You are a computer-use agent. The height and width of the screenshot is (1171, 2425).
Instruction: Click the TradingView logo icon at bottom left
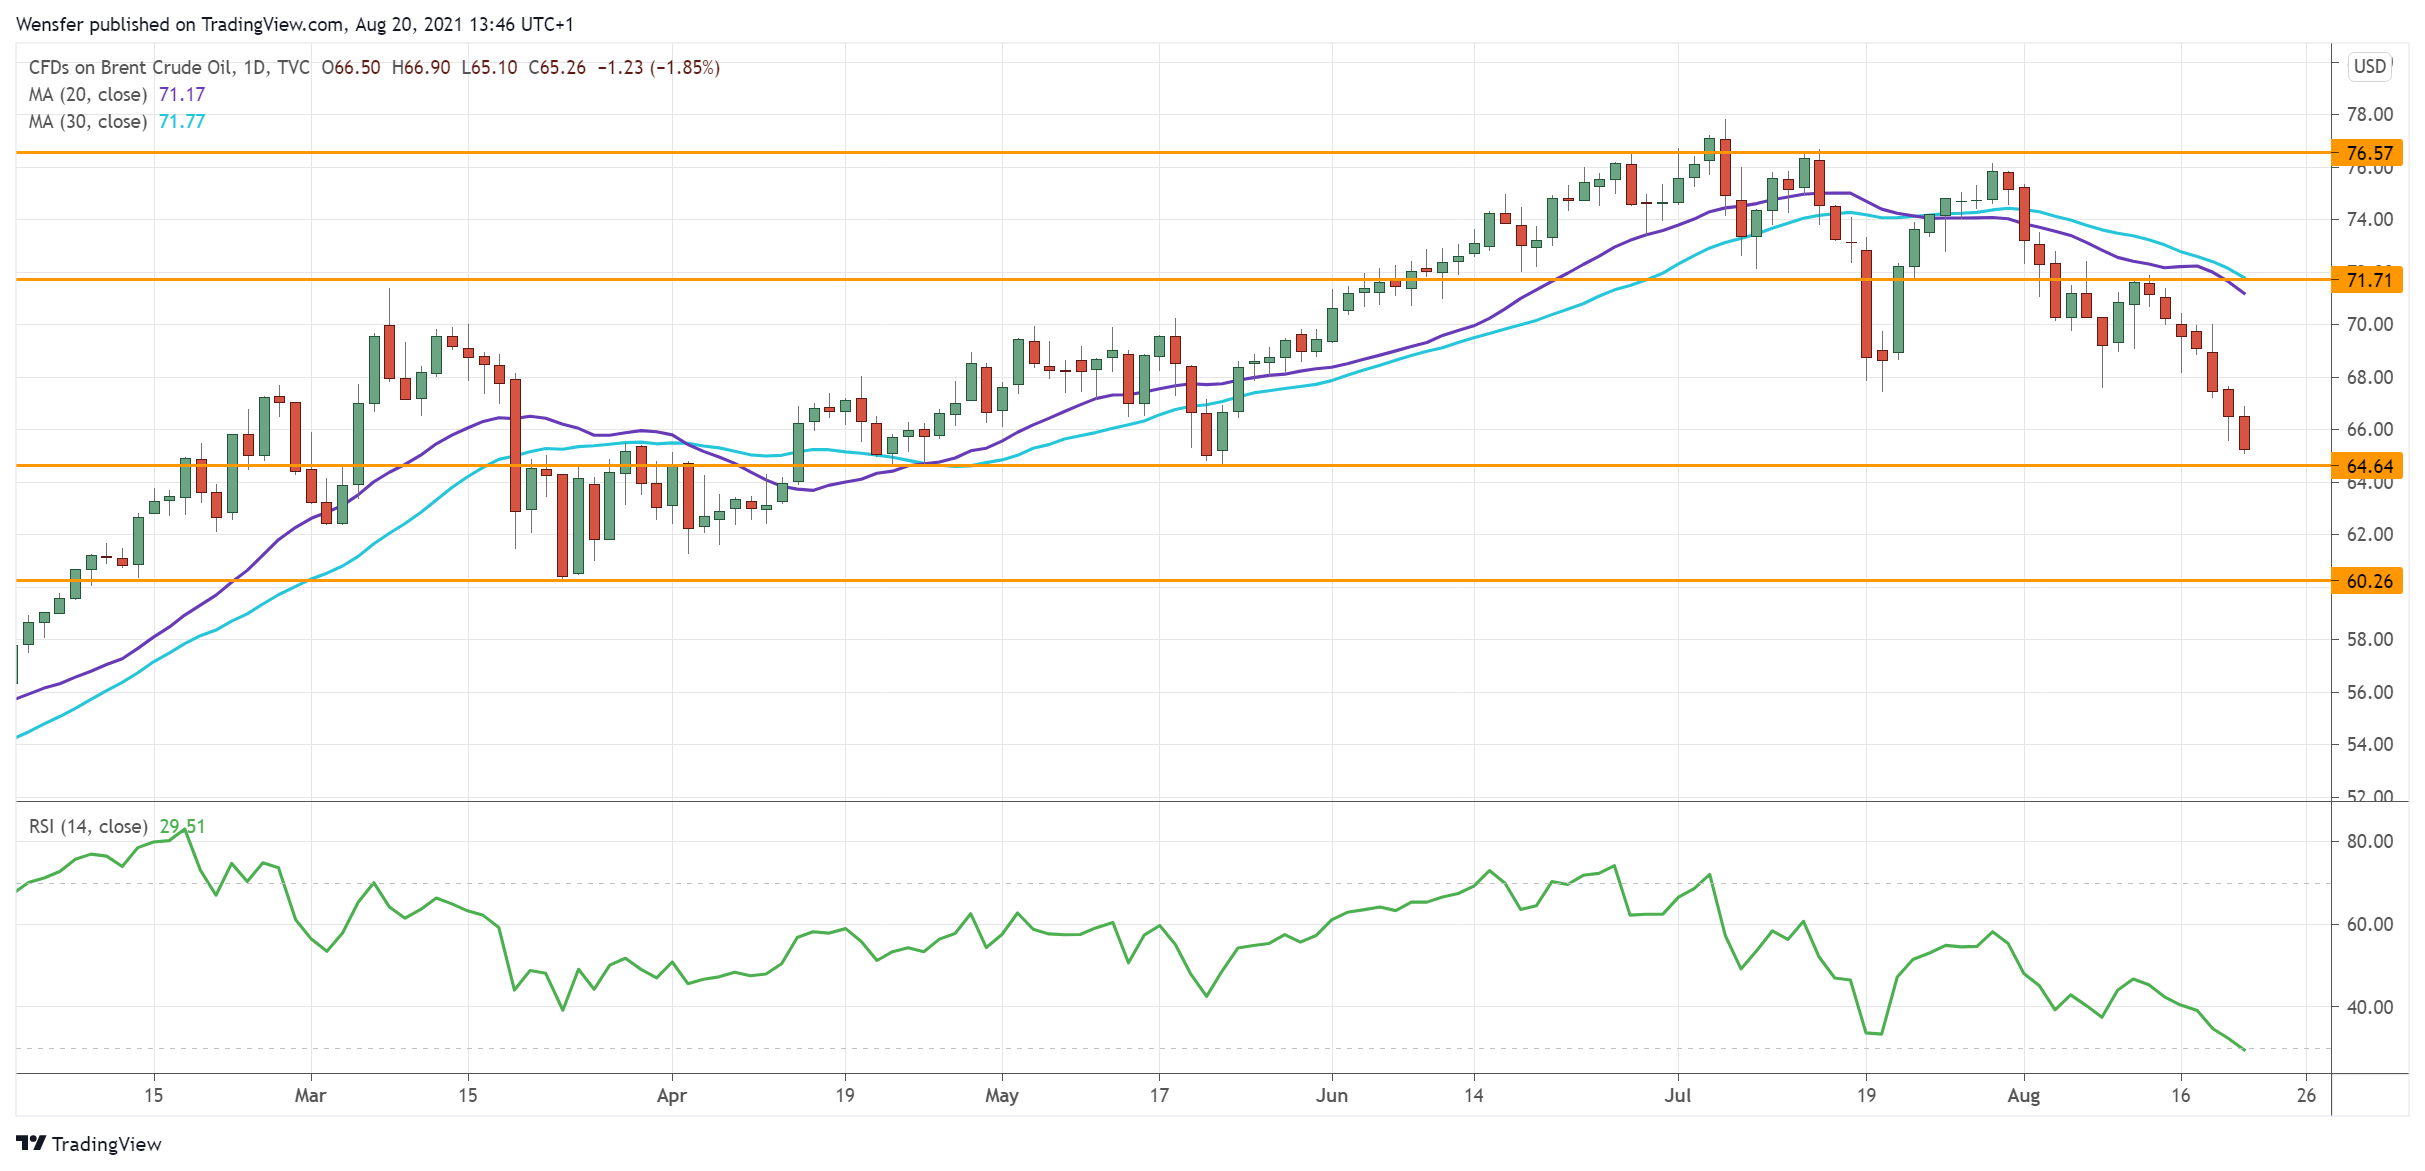(31, 1143)
